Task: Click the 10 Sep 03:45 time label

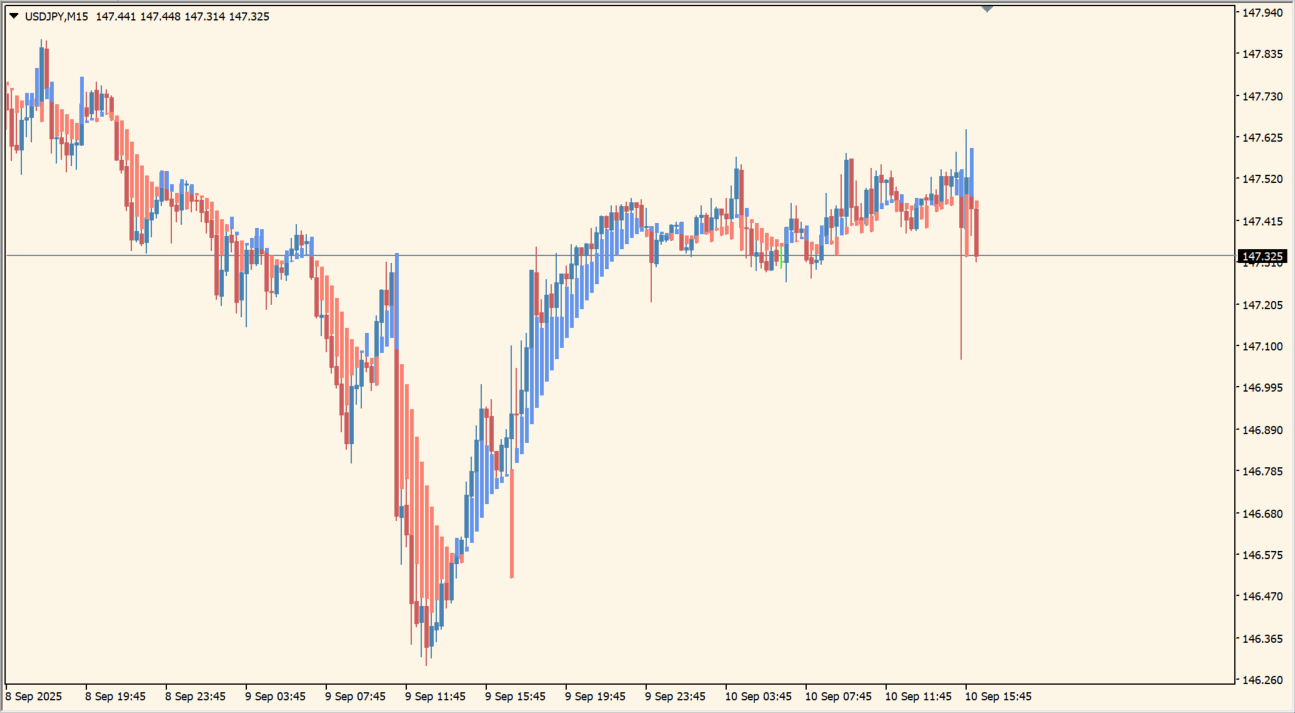Action: pos(757,696)
